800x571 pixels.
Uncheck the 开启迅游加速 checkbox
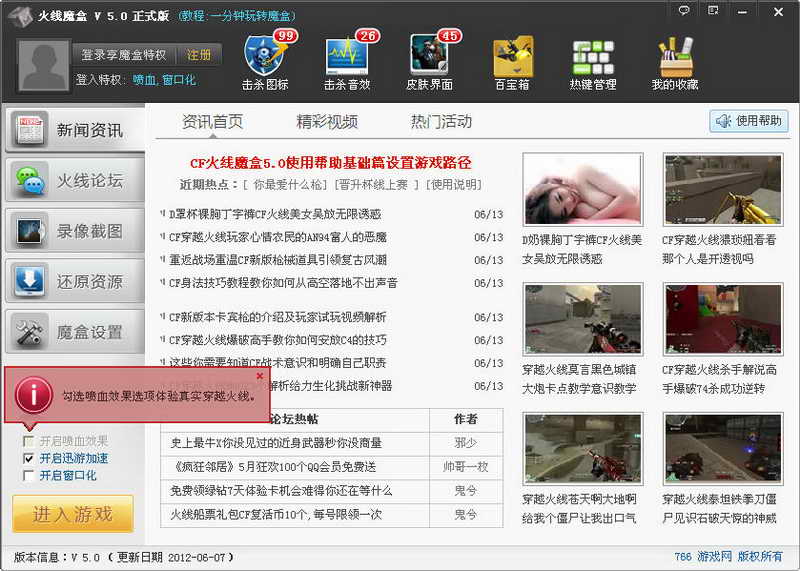(x=29, y=458)
